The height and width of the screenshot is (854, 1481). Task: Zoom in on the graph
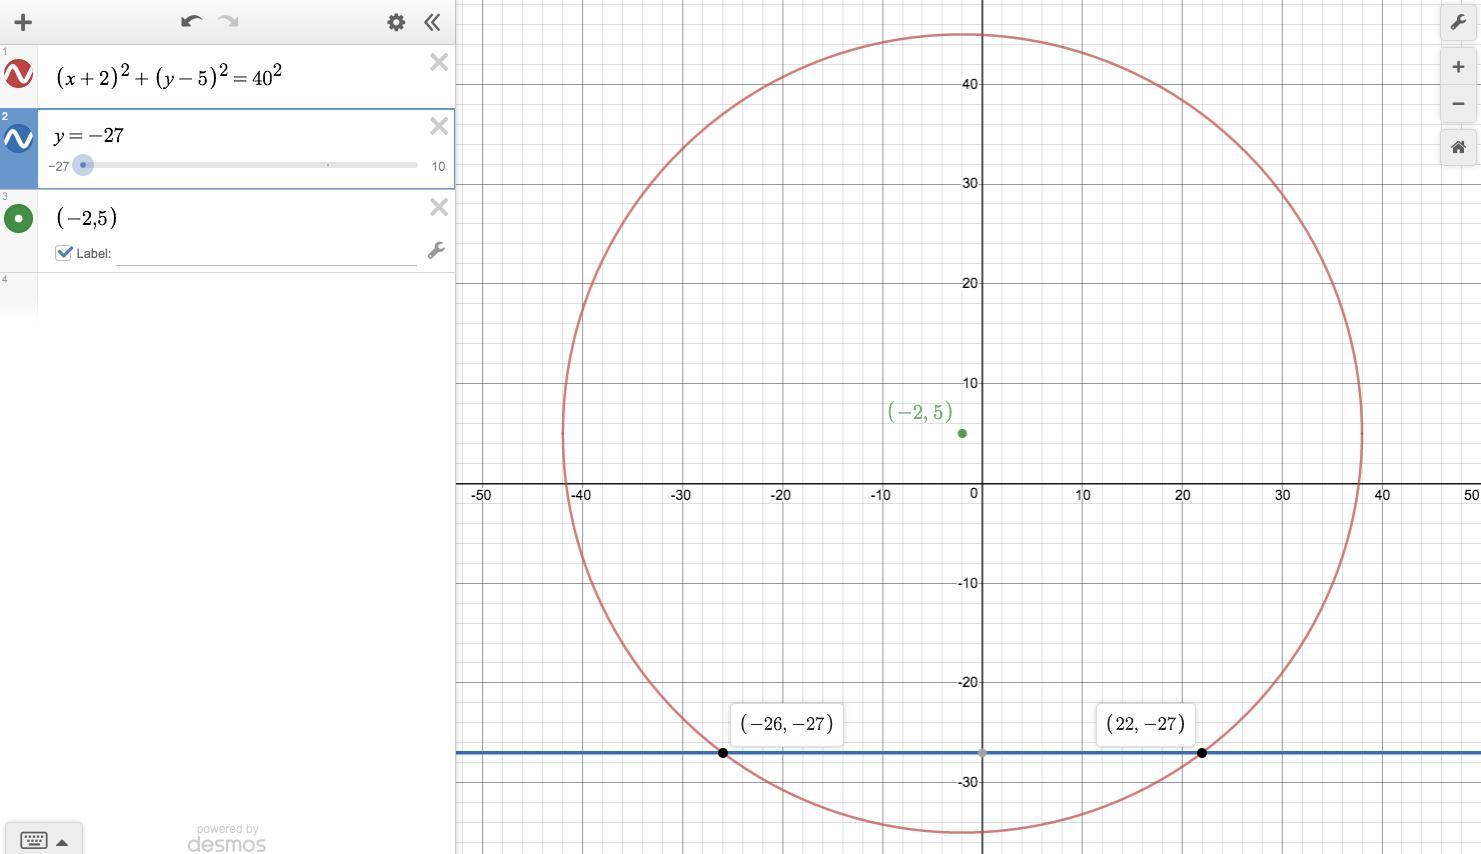[x=1458, y=67]
